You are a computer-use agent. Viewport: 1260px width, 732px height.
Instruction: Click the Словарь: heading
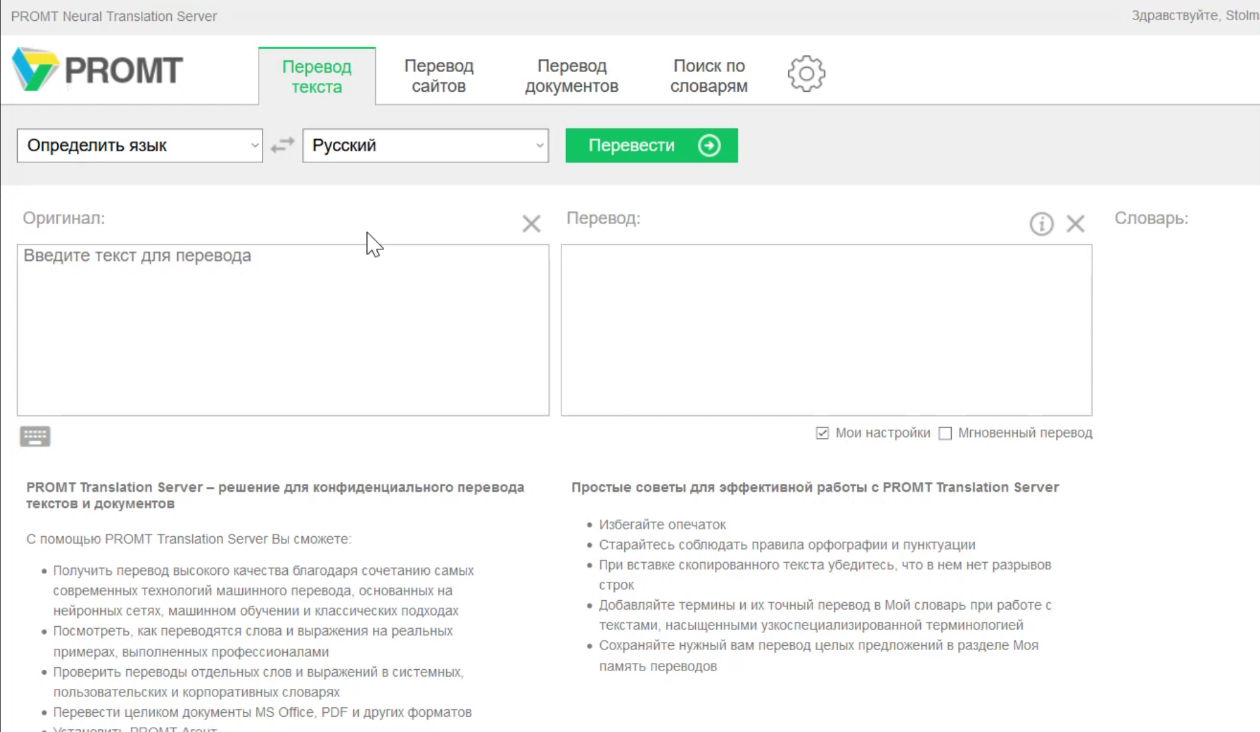1151,218
